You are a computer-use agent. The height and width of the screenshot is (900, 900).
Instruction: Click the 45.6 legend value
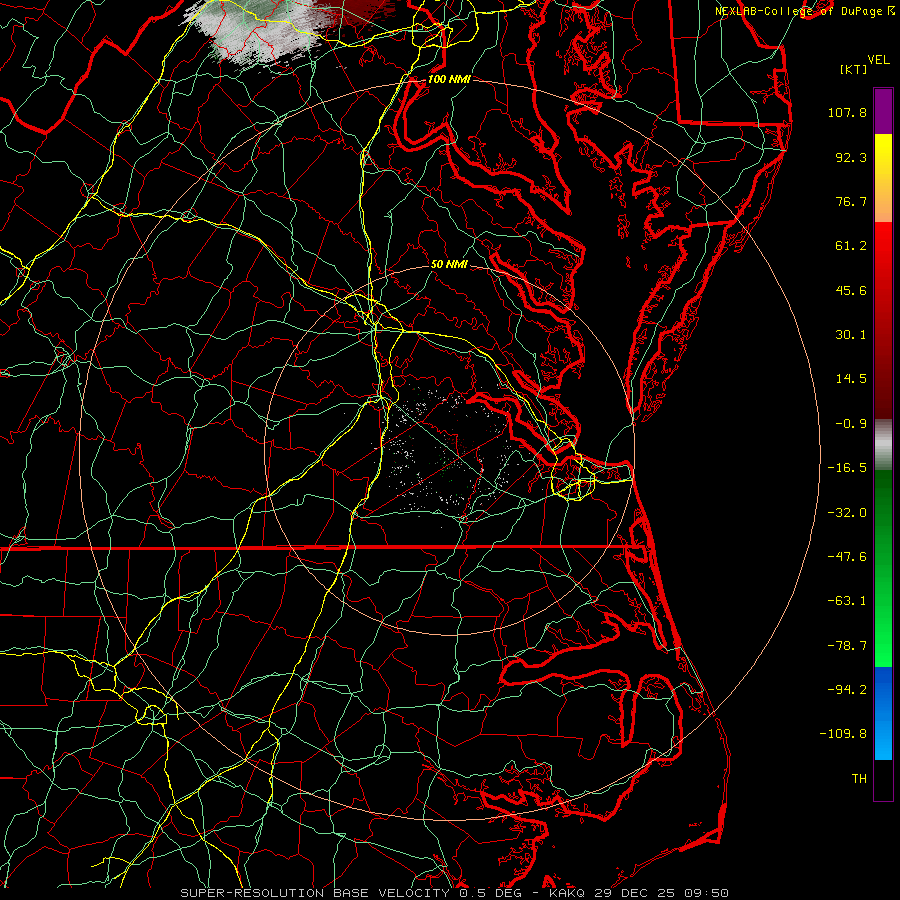click(851, 290)
